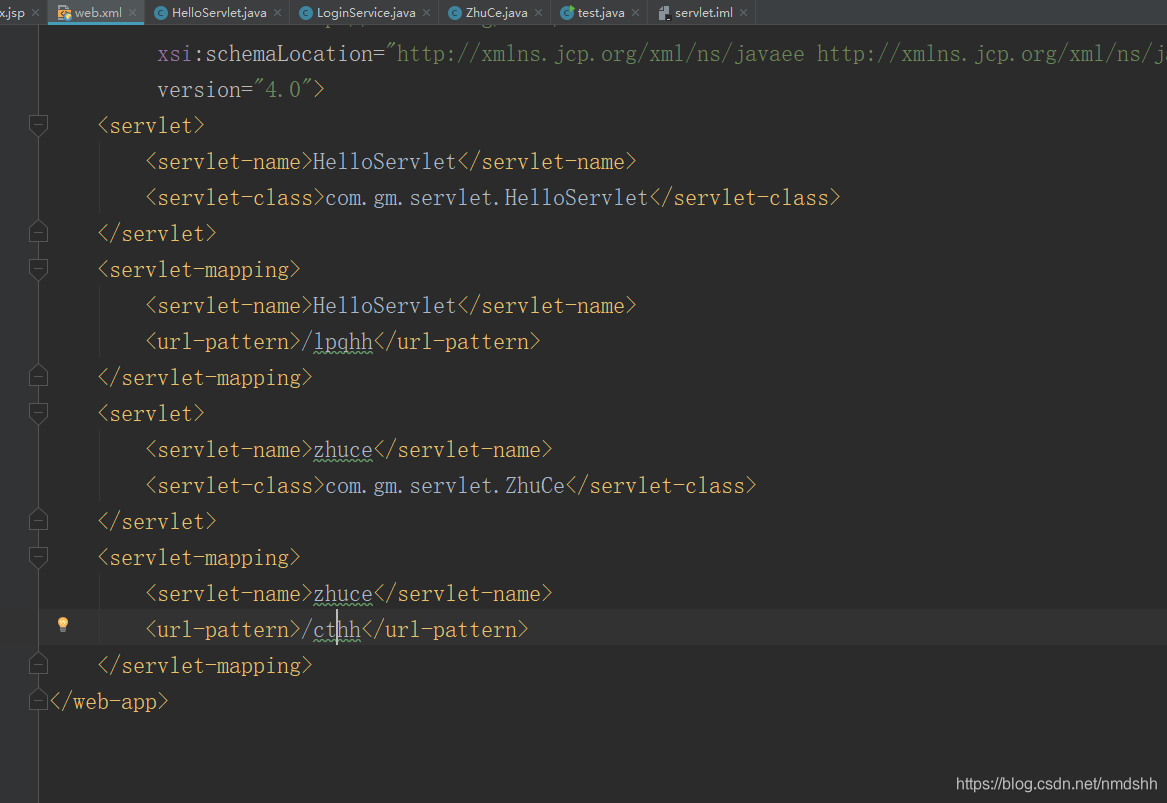Click the /lpqhh url-pattern value
Image resolution: width=1167 pixels, height=803 pixels.
pyautogui.click(x=337, y=342)
